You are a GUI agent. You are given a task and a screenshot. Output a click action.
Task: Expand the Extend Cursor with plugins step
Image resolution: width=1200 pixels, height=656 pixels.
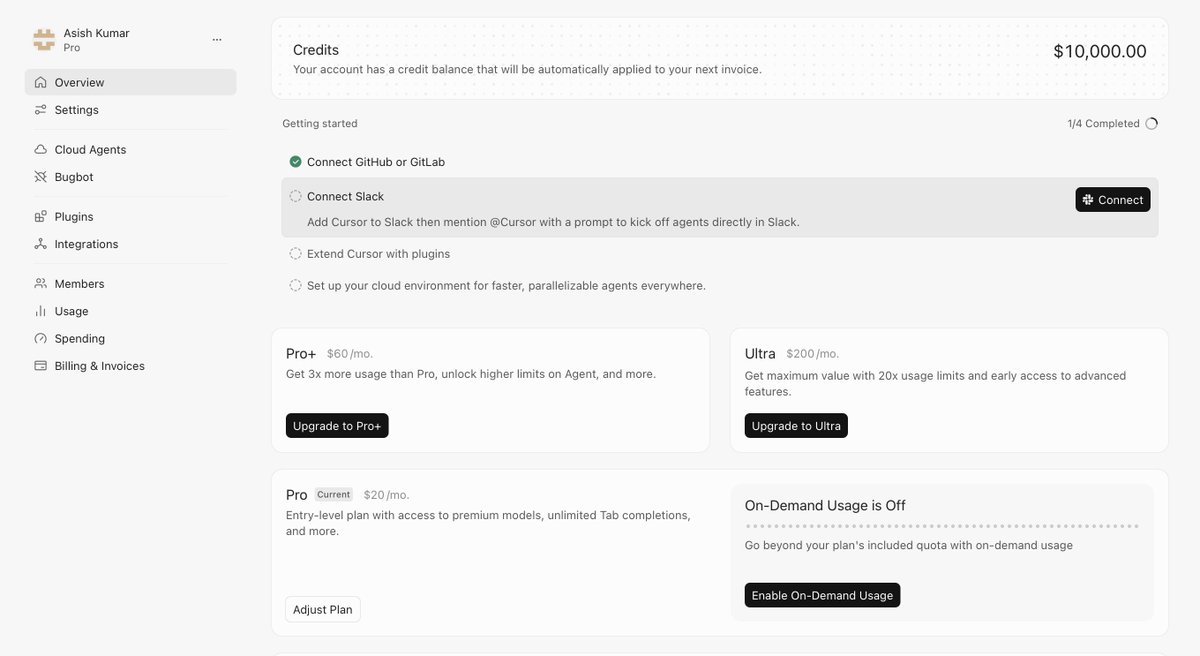(720, 254)
